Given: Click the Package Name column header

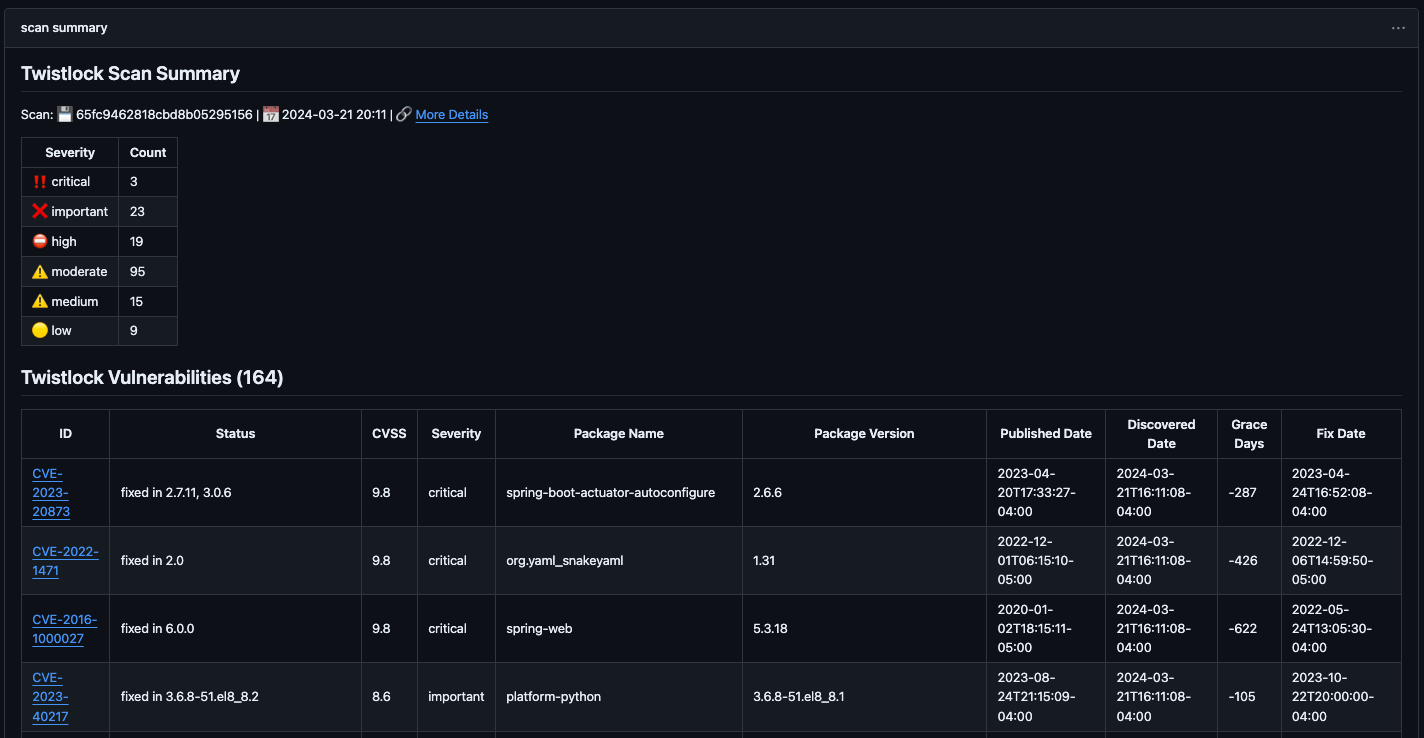Looking at the screenshot, I should (618, 434).
